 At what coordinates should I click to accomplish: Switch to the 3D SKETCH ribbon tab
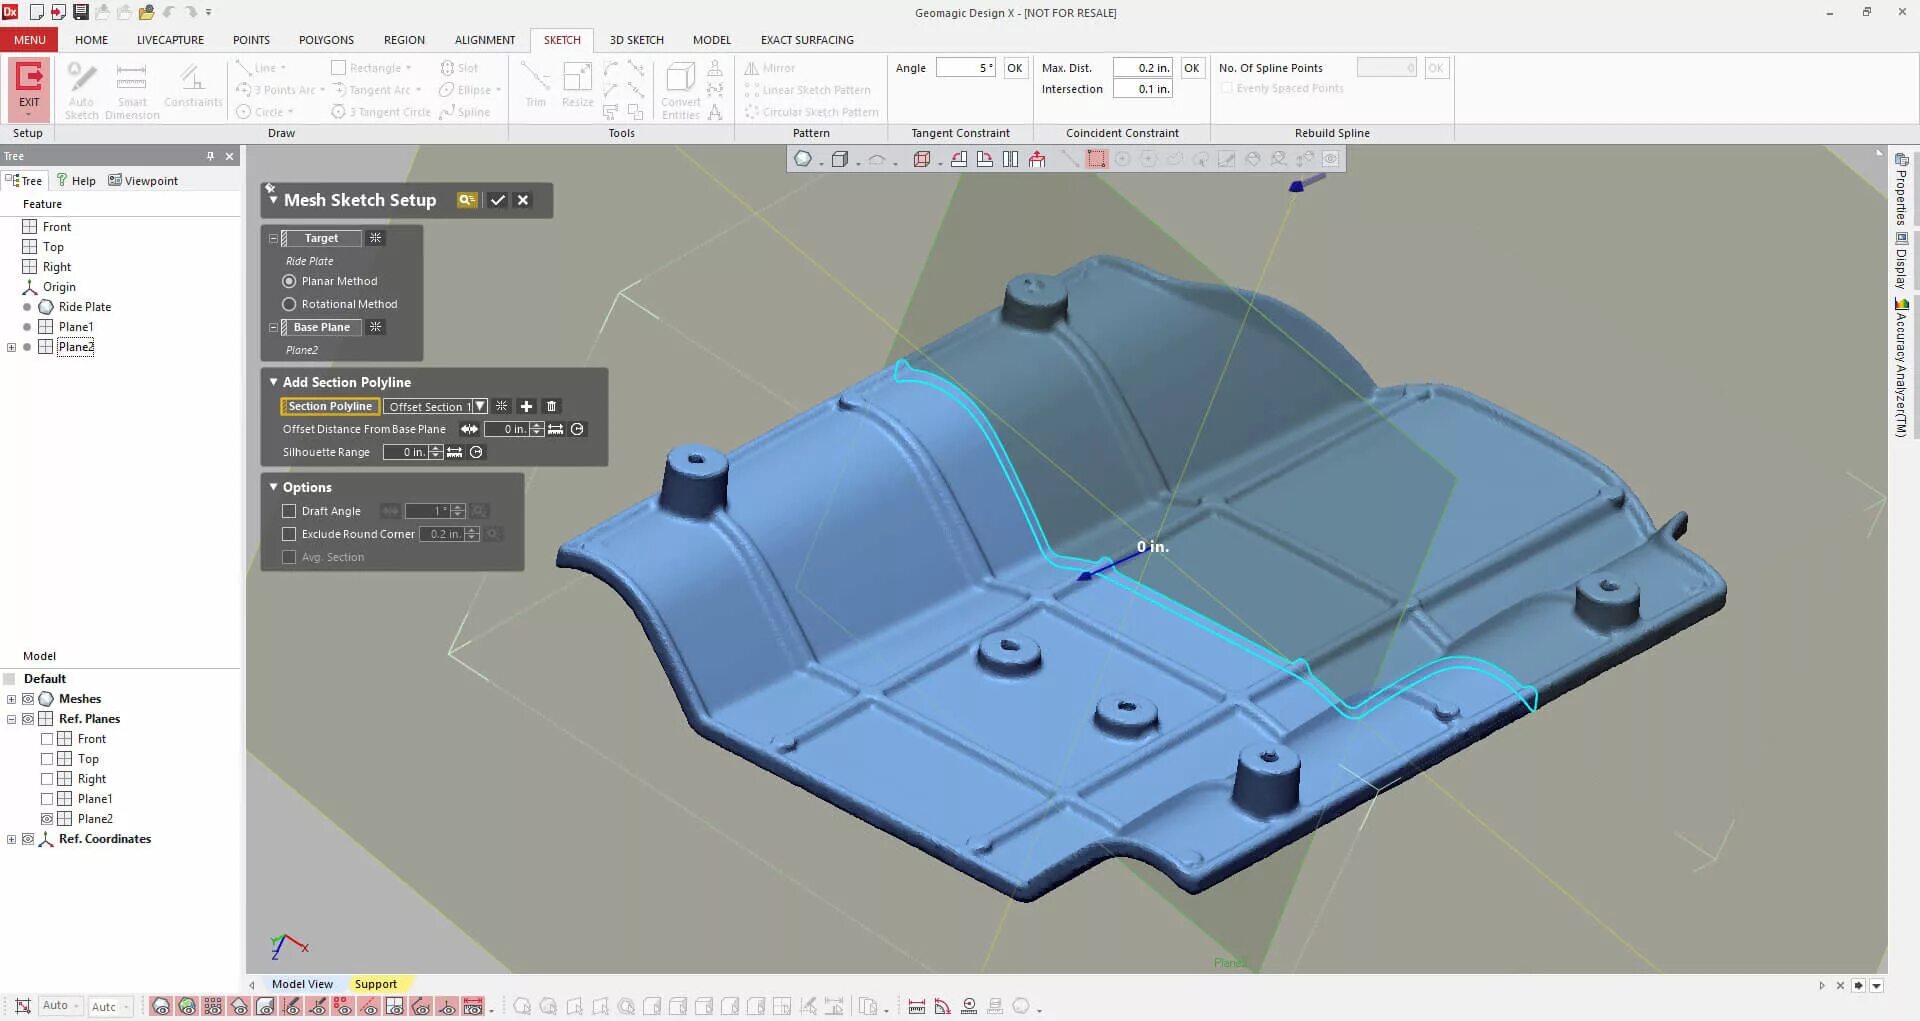tap(636, 40)
